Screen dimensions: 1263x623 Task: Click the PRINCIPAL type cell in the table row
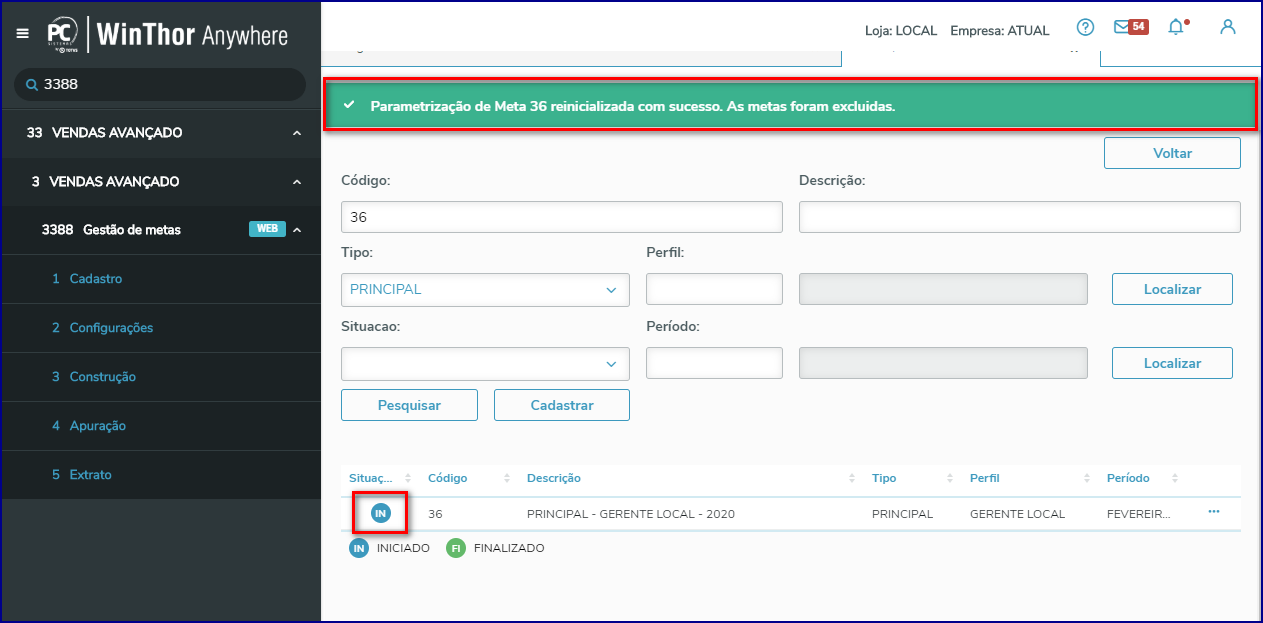coord(902,514)
